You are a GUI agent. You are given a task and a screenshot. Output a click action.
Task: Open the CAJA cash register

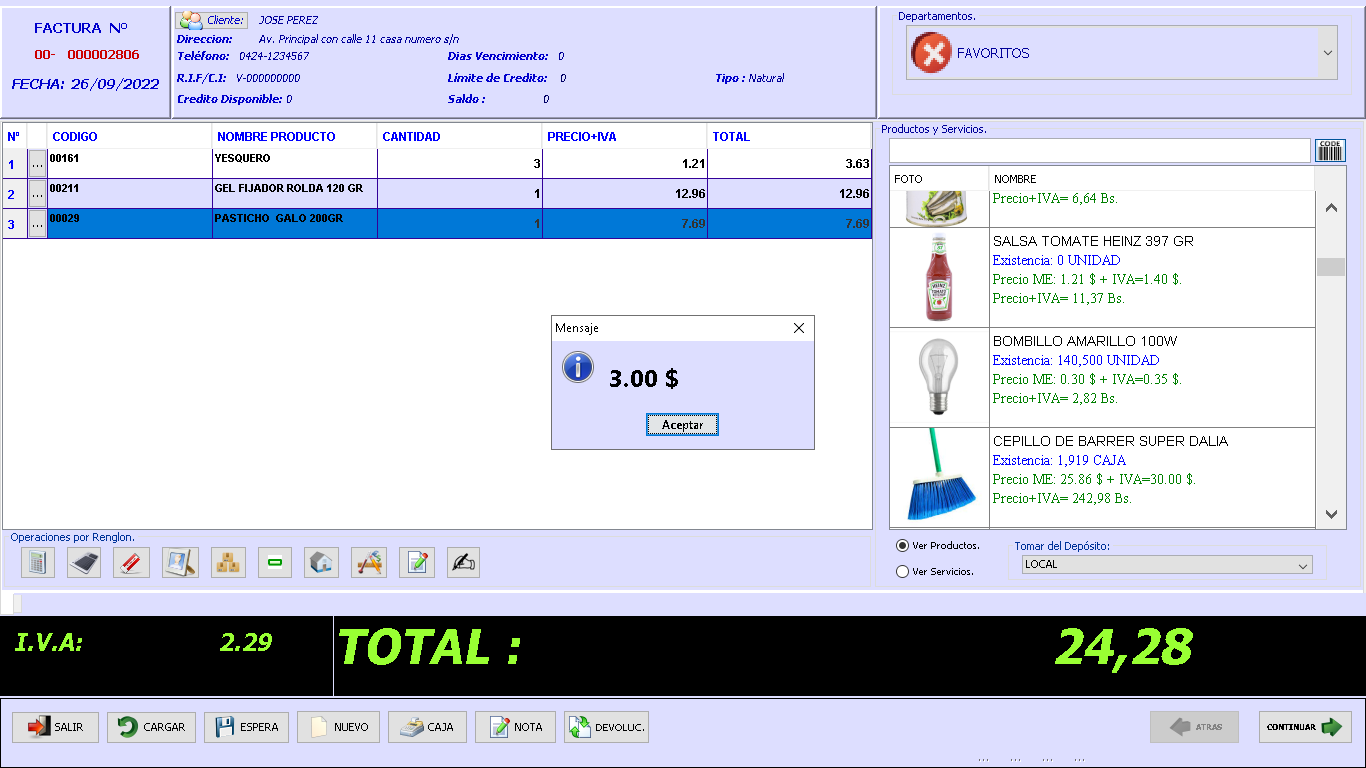pyautogui.click(x=427, y=727)
